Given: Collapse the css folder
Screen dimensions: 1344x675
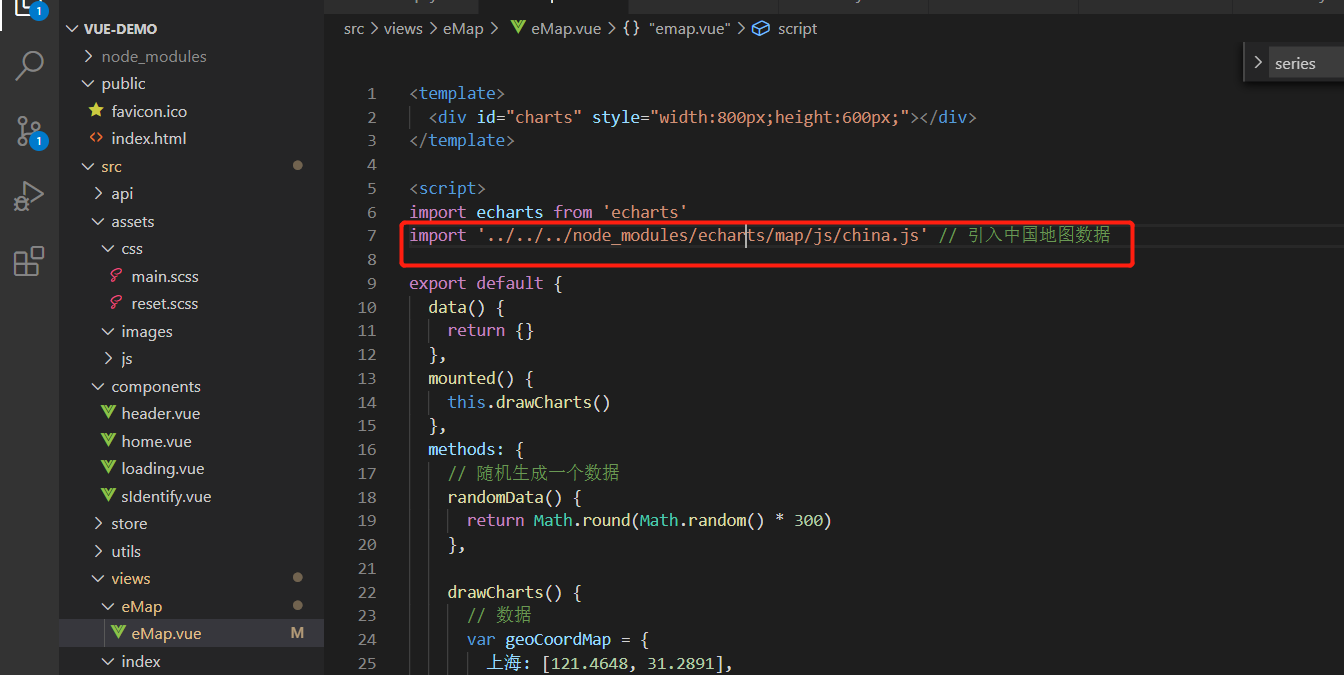Looking at the screenshot, I should (x=108, y=249).
